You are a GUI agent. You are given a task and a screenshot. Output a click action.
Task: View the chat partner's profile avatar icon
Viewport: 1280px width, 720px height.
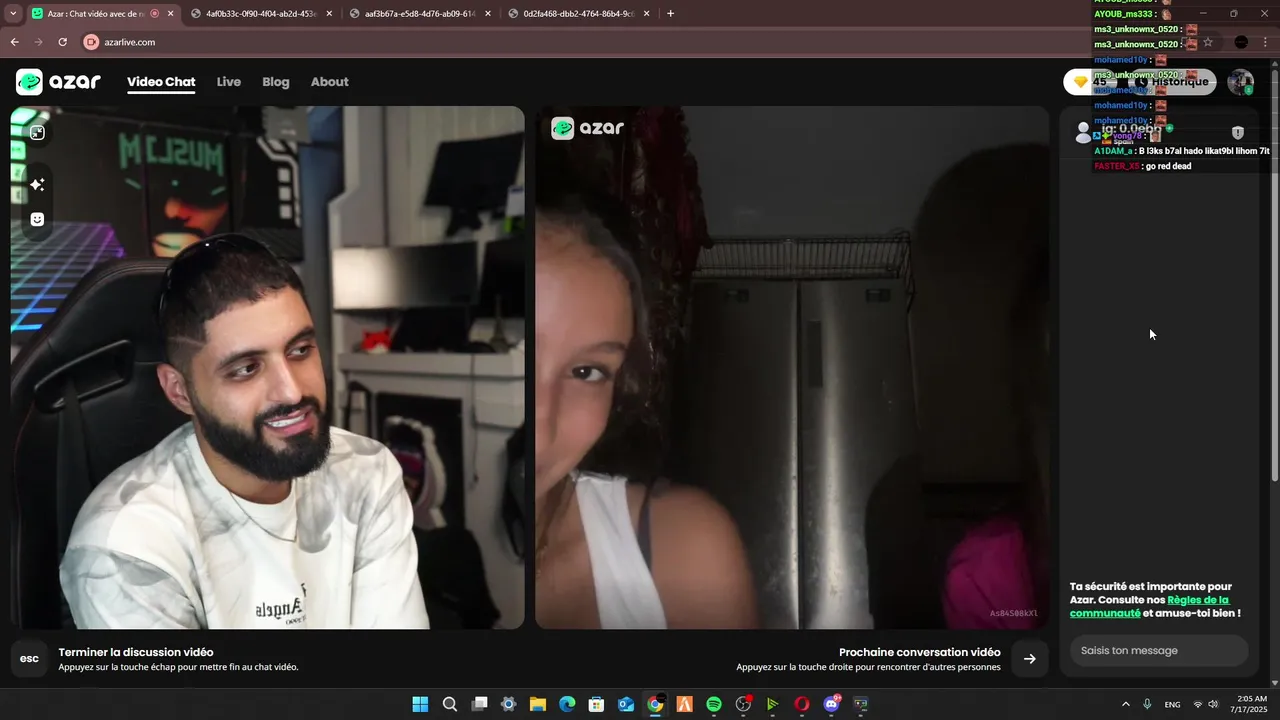[1083, 131]
